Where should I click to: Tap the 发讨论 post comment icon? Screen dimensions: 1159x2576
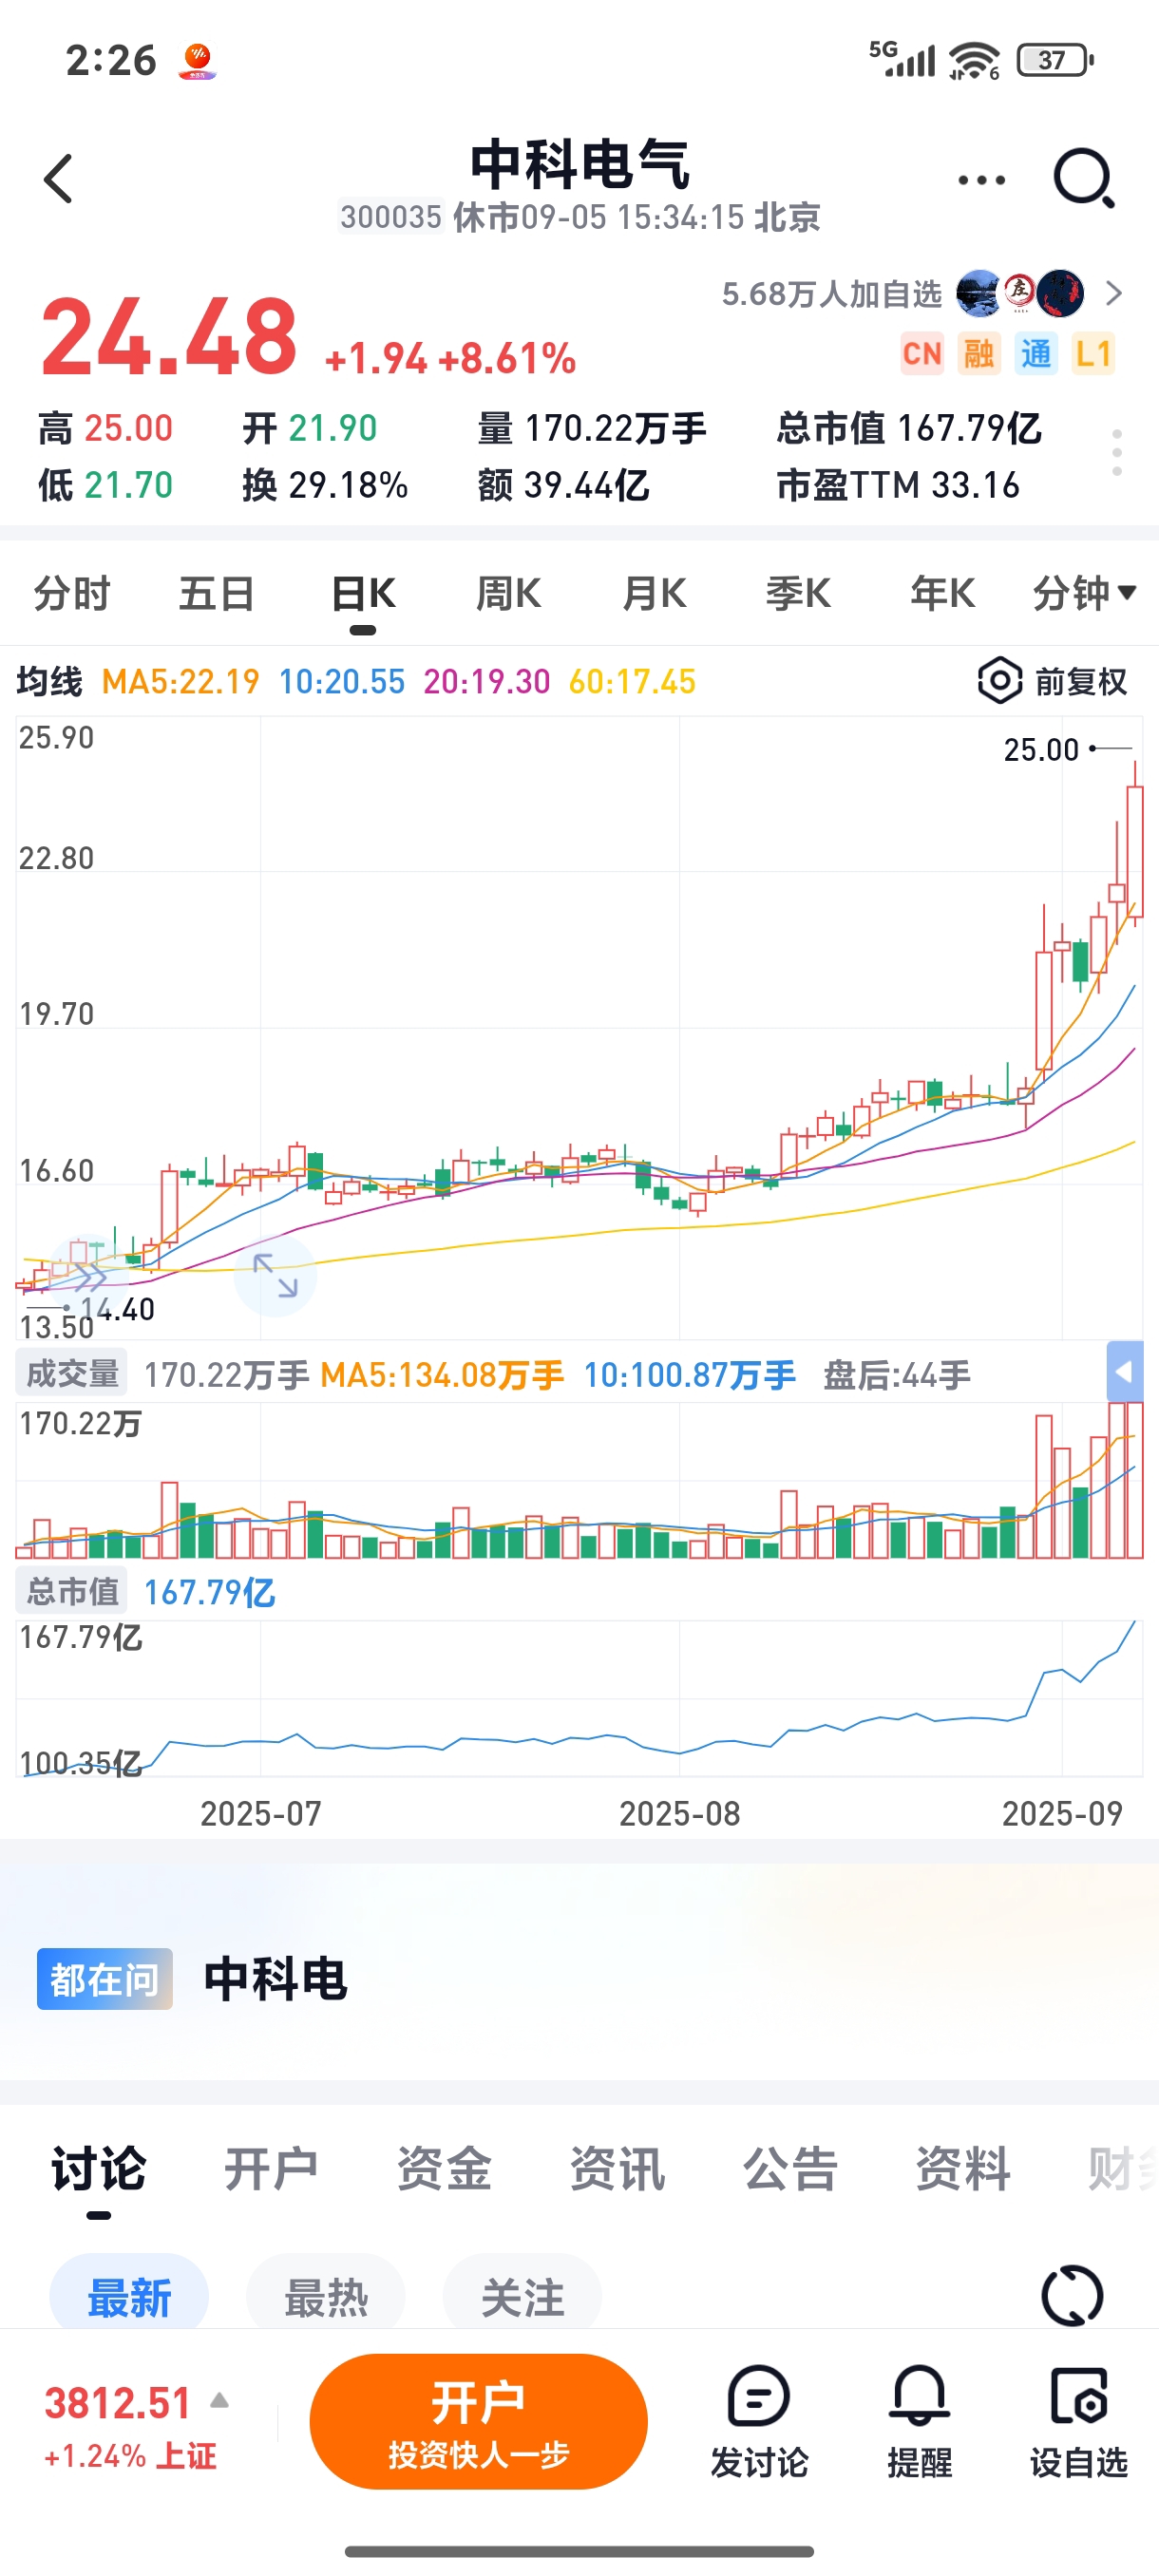(759, 2396)
